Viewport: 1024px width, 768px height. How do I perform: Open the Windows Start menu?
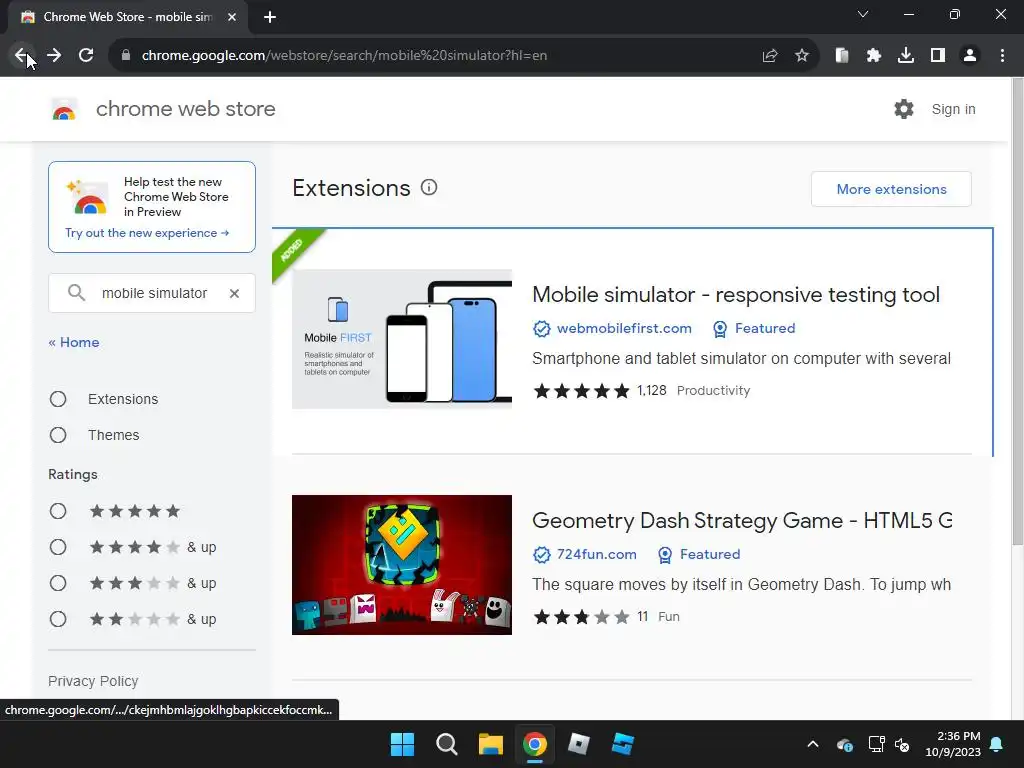click(x=402, y=744)
